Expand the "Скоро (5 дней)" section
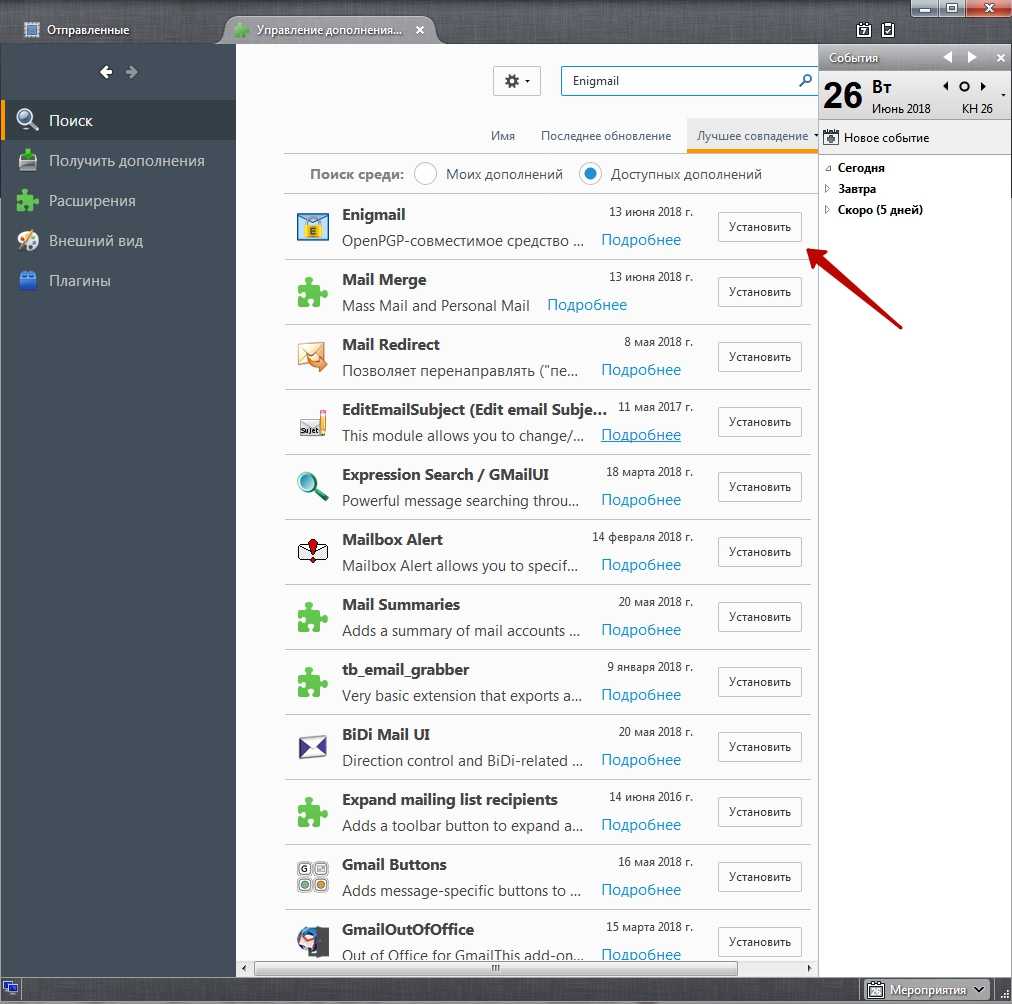Screen dimensions: 1012x1004 tap(827, 210)
